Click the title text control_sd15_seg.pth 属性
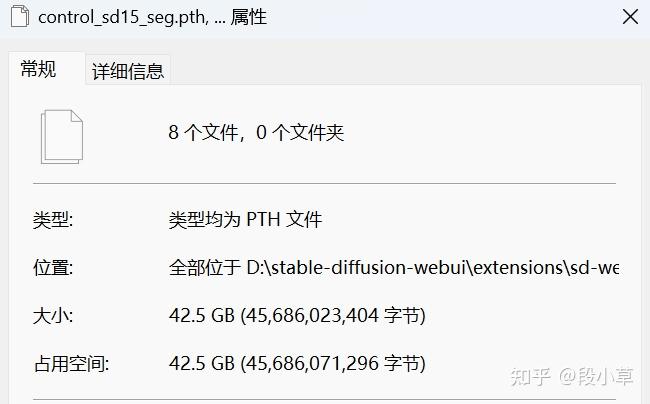This screenshot has width=650, height=404. coord(152,17)
